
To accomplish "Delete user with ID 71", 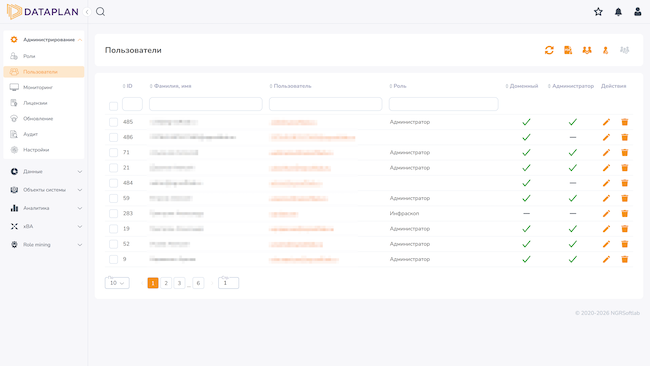I will click(x=625, y=153).
